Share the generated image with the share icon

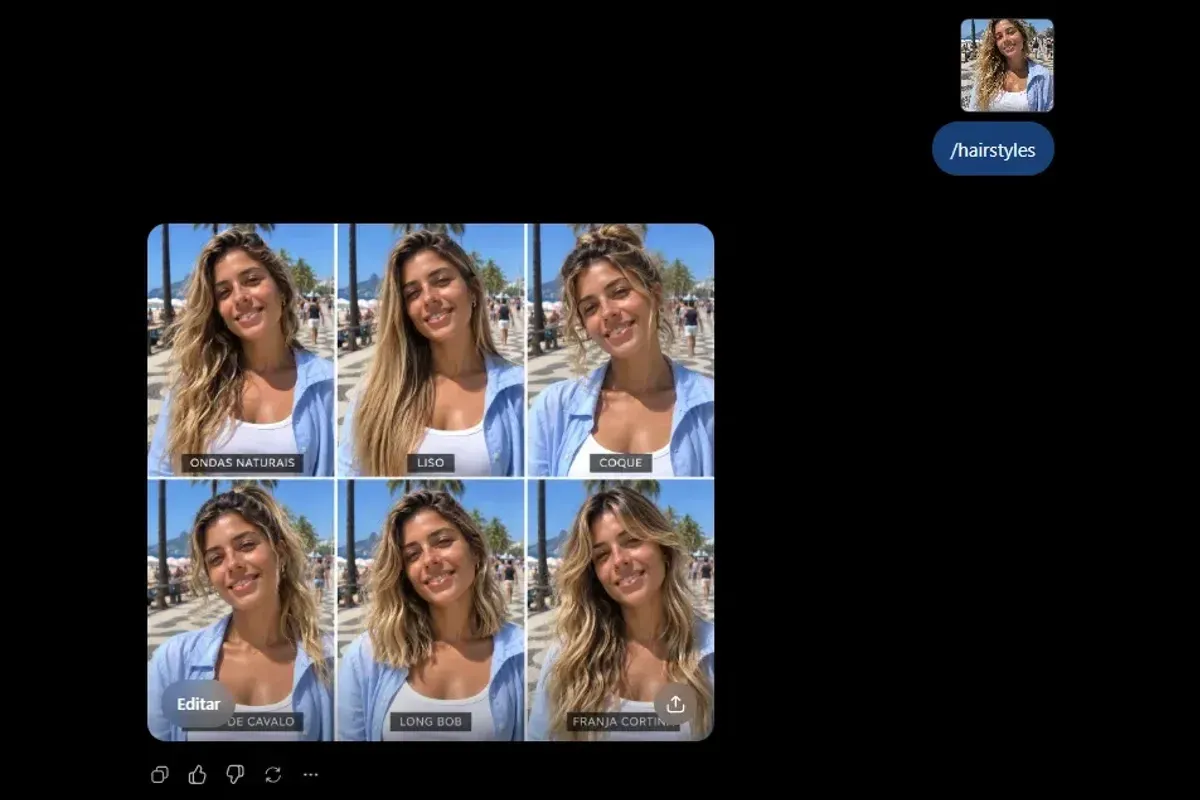(675, 704)
